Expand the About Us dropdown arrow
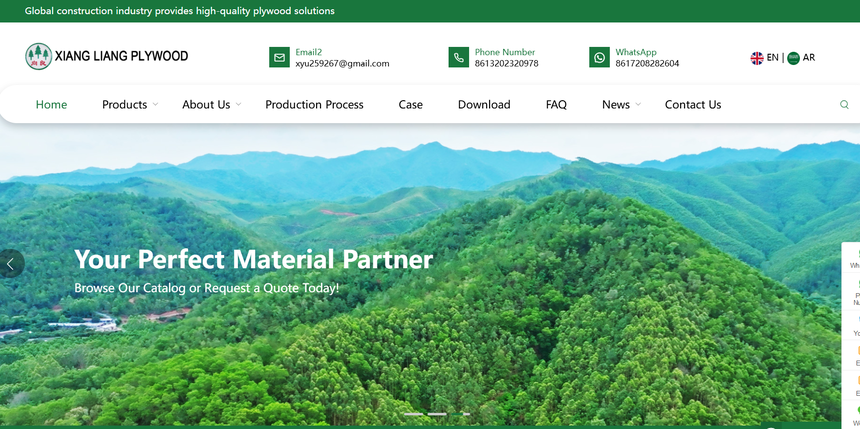This screenshot has width=860, height=429. (x=239, y=105)
